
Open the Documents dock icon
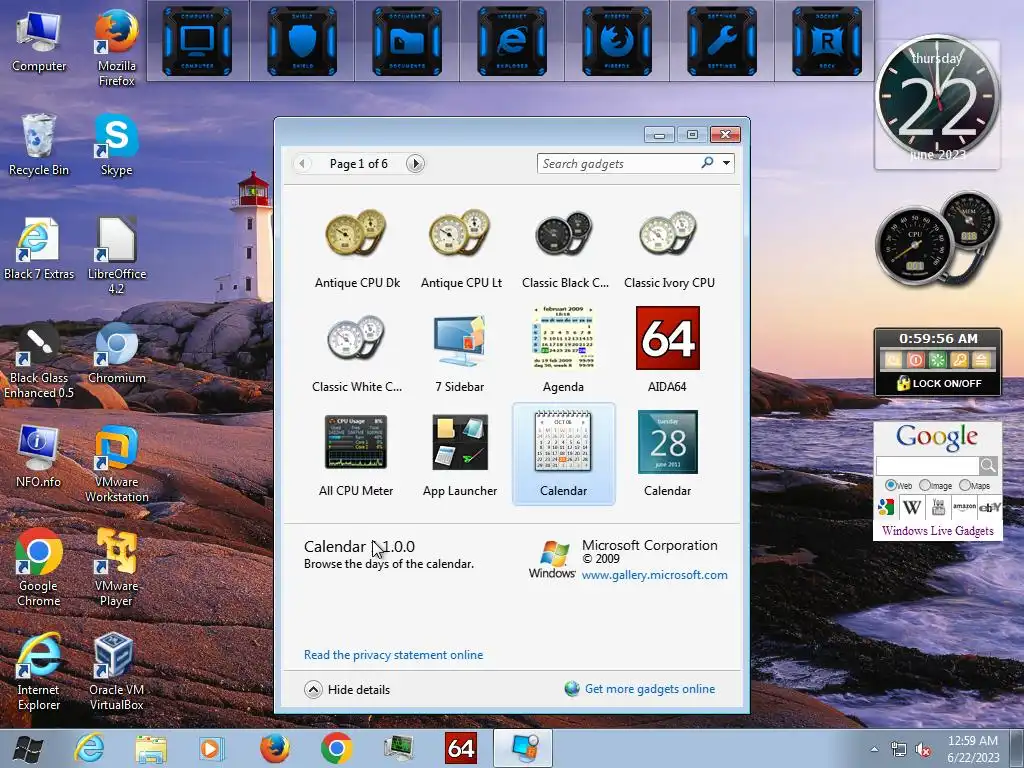pyautogui.click(x=407, y=40)
